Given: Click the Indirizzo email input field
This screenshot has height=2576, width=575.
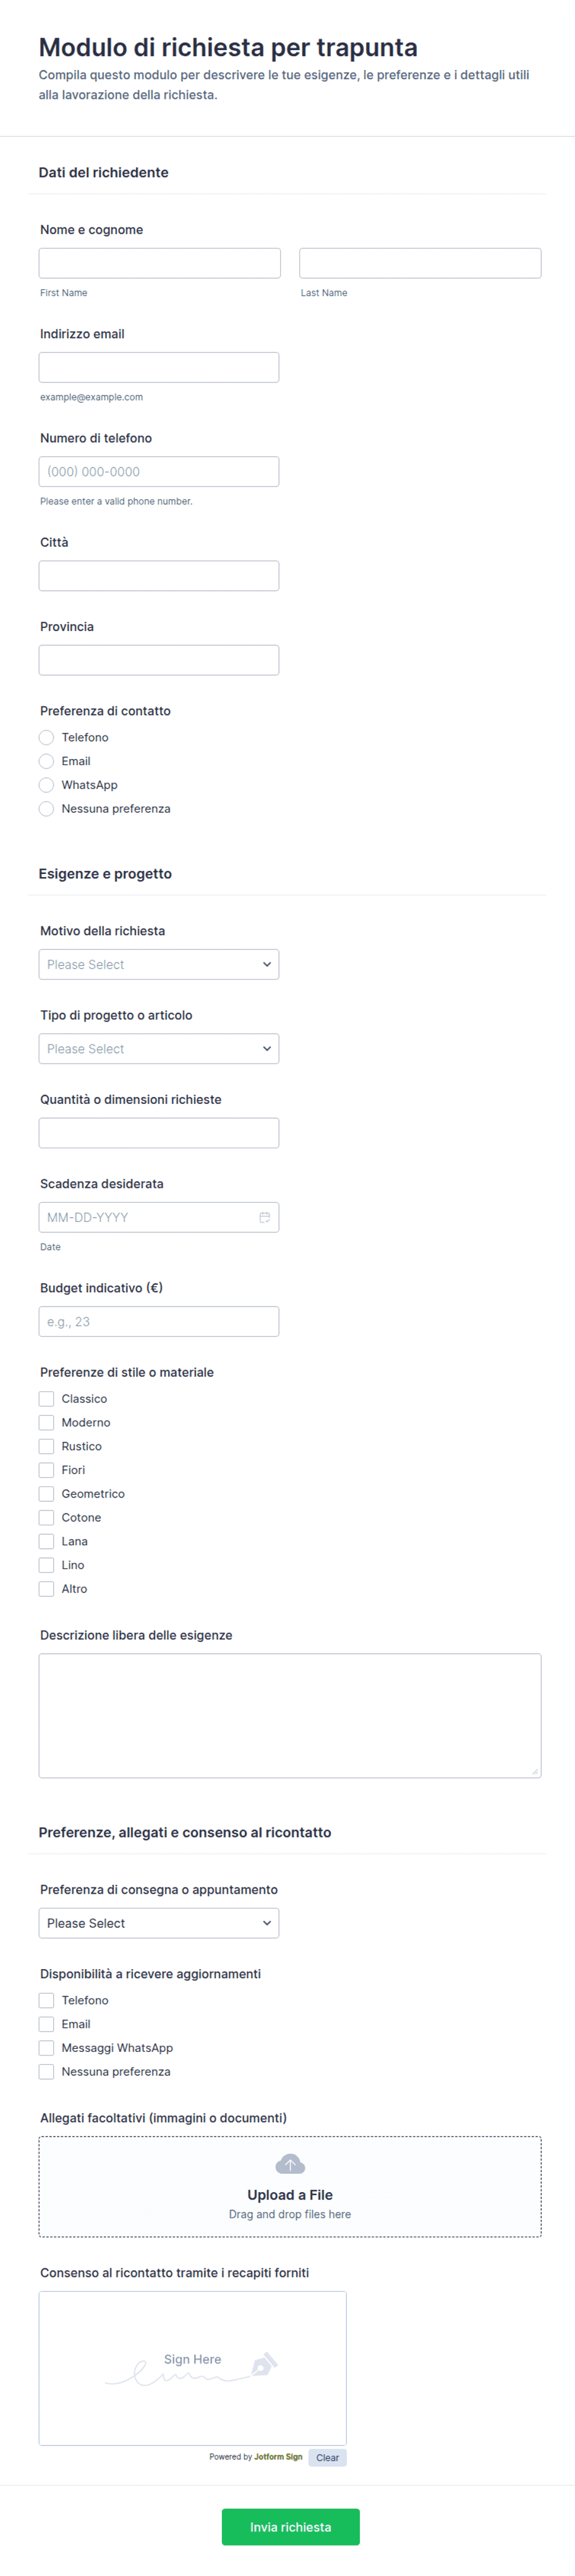Looking at the screenshot, I should point(159,367).
